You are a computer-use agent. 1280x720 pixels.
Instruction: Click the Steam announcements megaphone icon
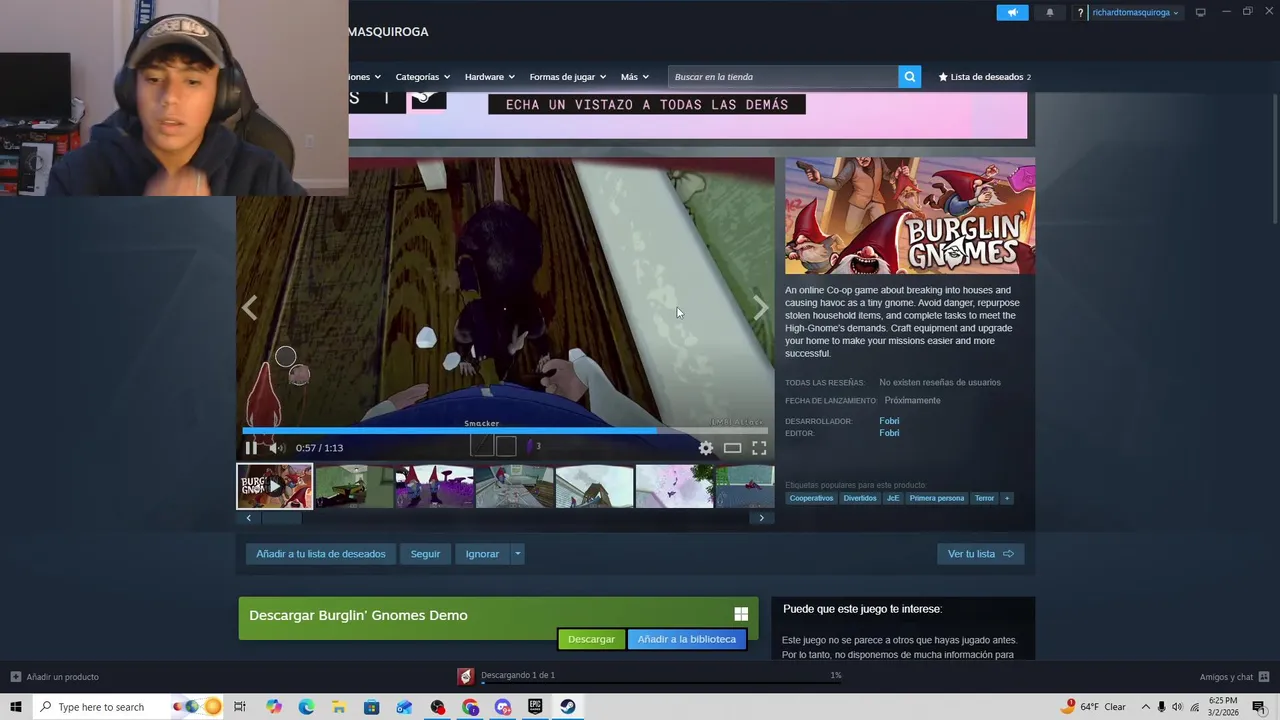point(1012,13)
